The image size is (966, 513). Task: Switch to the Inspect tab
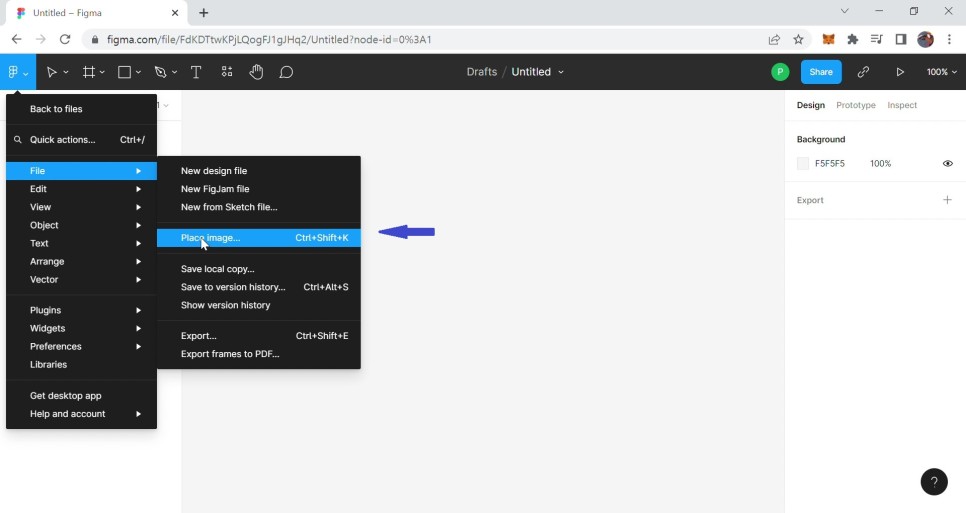[902, 105]
